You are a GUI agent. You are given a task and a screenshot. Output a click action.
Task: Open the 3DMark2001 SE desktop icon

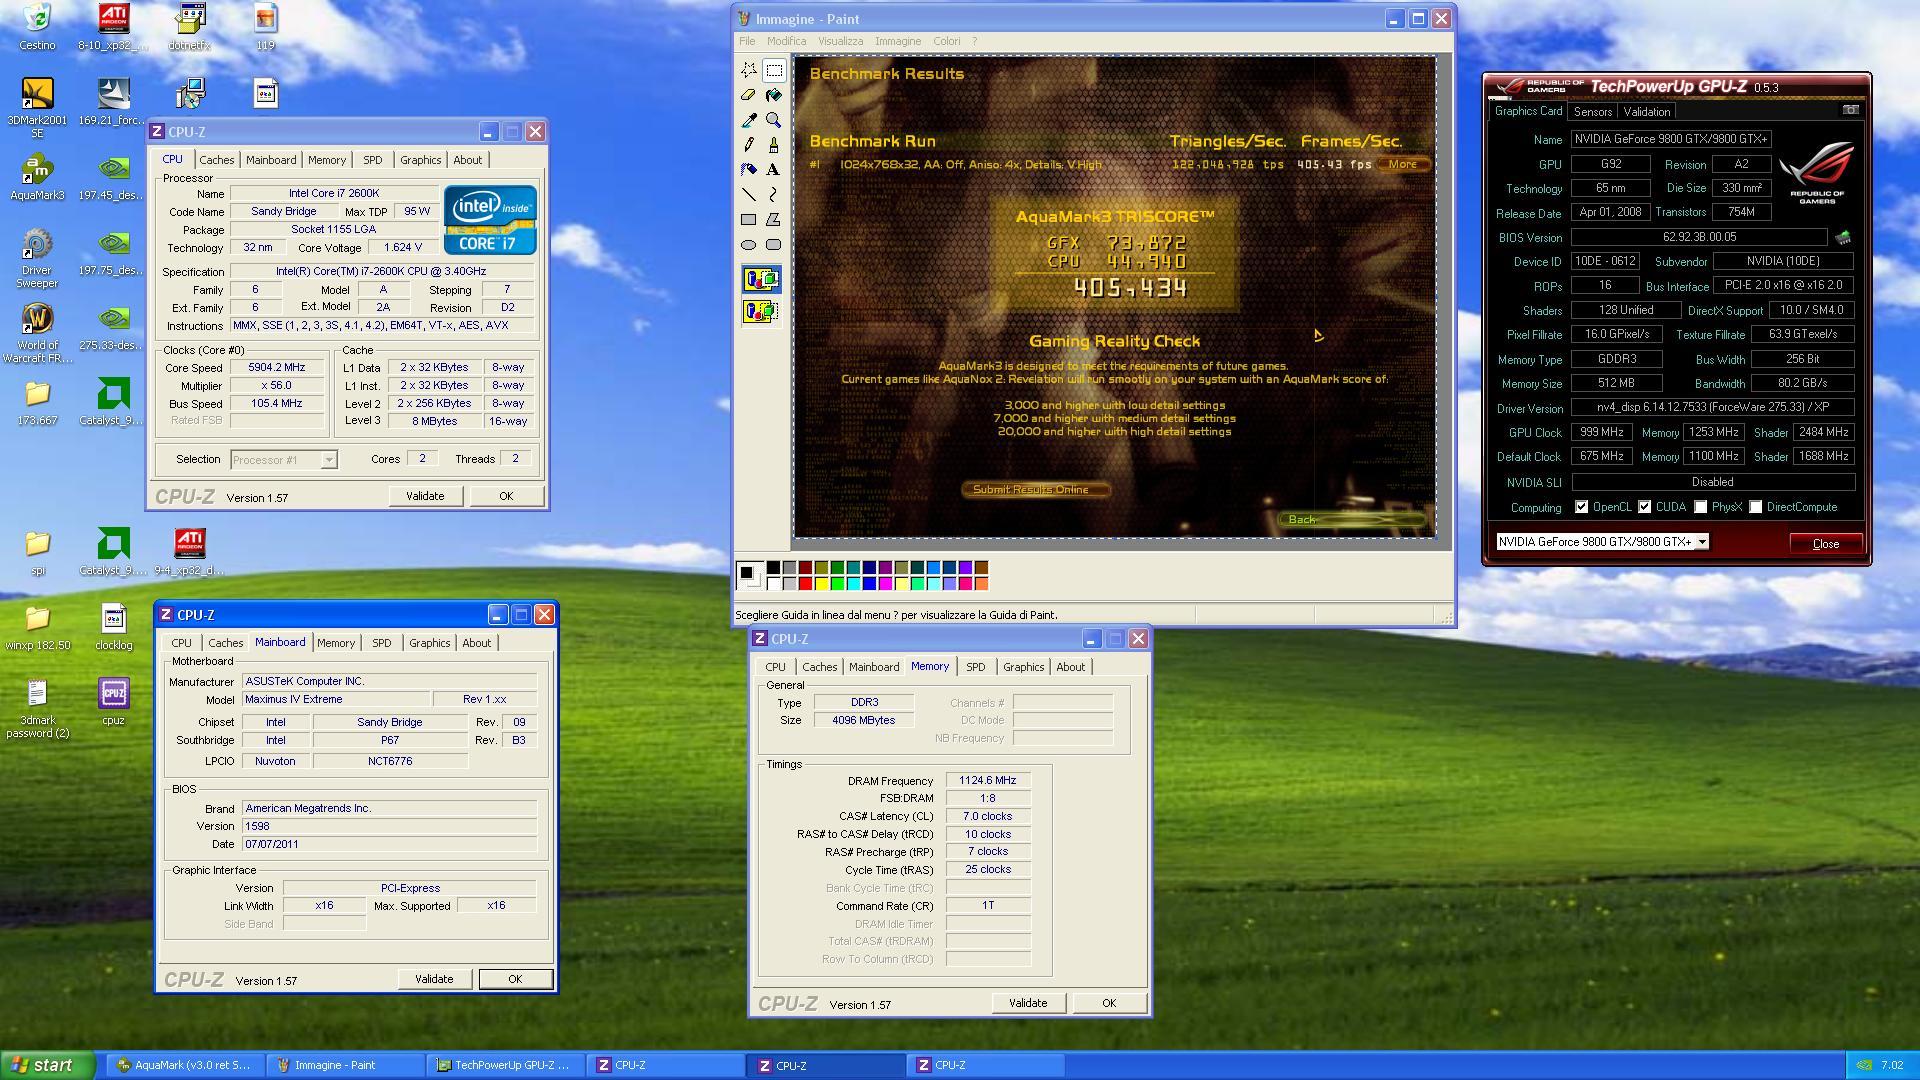pos(37,108)
